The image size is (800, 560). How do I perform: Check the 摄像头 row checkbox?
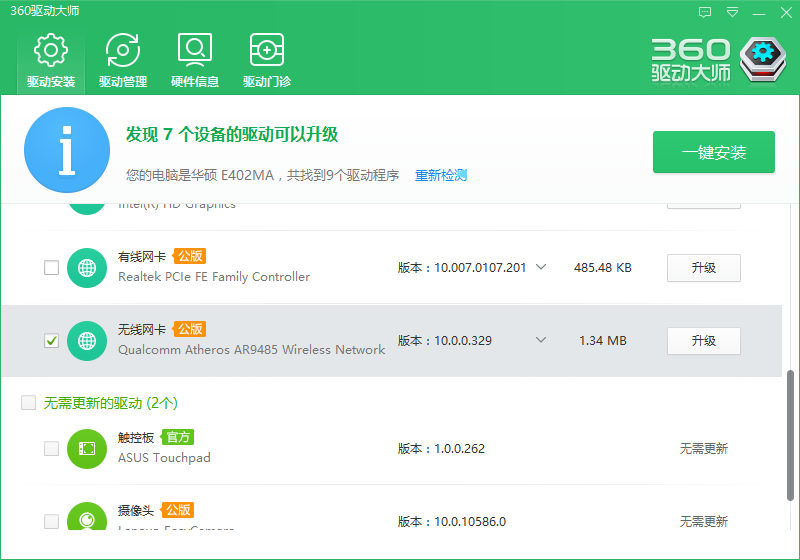click(x=52, y=521)
